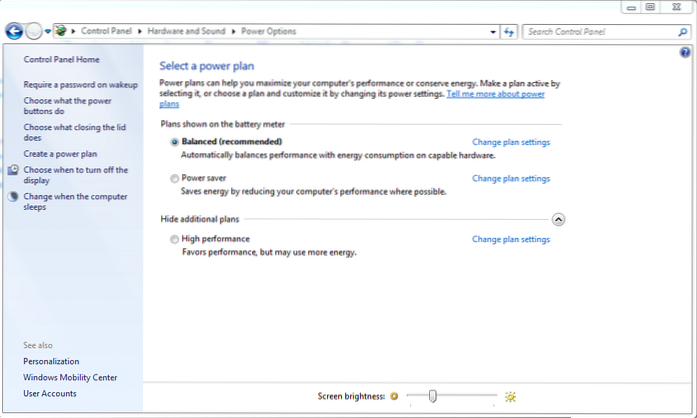The height and width of the screenshot is (418, 697).
Task: Click the Power Options breadcrumb
Action: [x=268, y=31]
